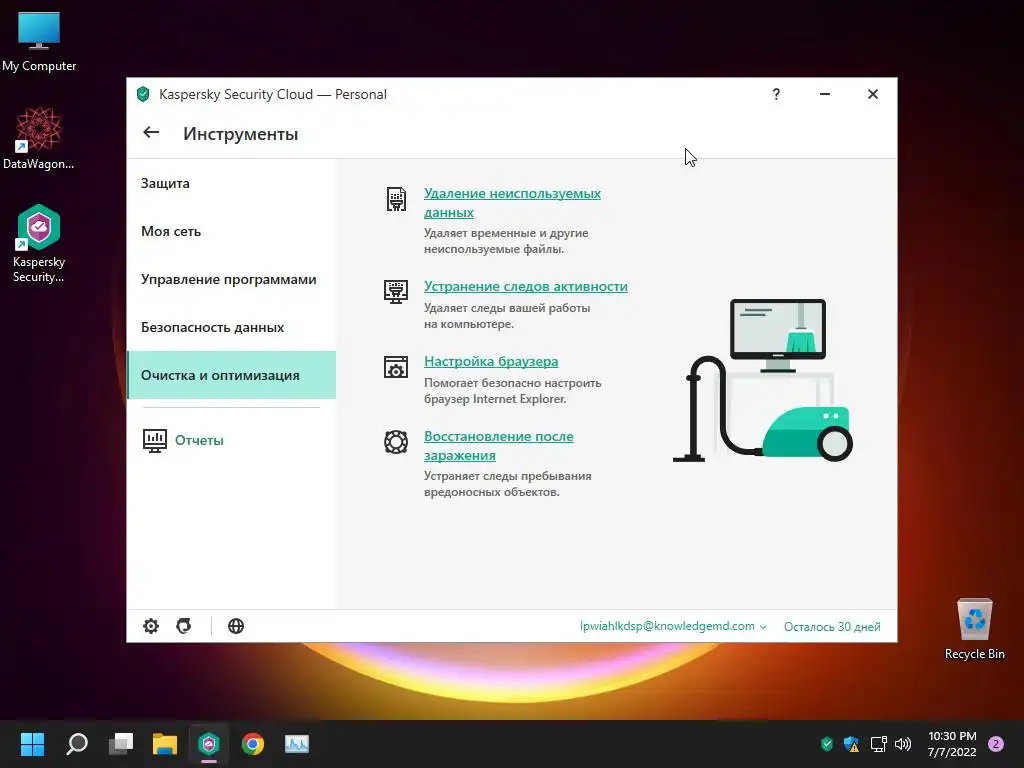
Task: Open the Recycle Bin on desktop
Action: coord(974,629)
